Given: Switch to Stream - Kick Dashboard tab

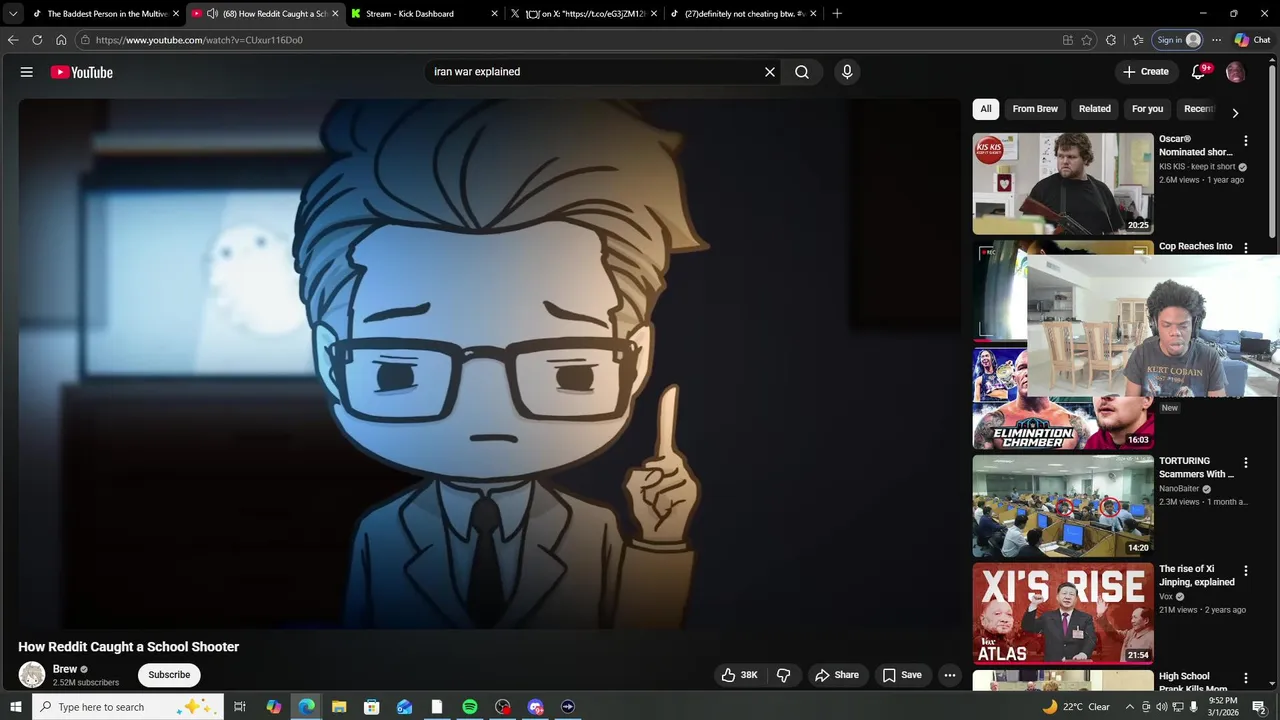Looking at the screenshot, I should (423, 13).
